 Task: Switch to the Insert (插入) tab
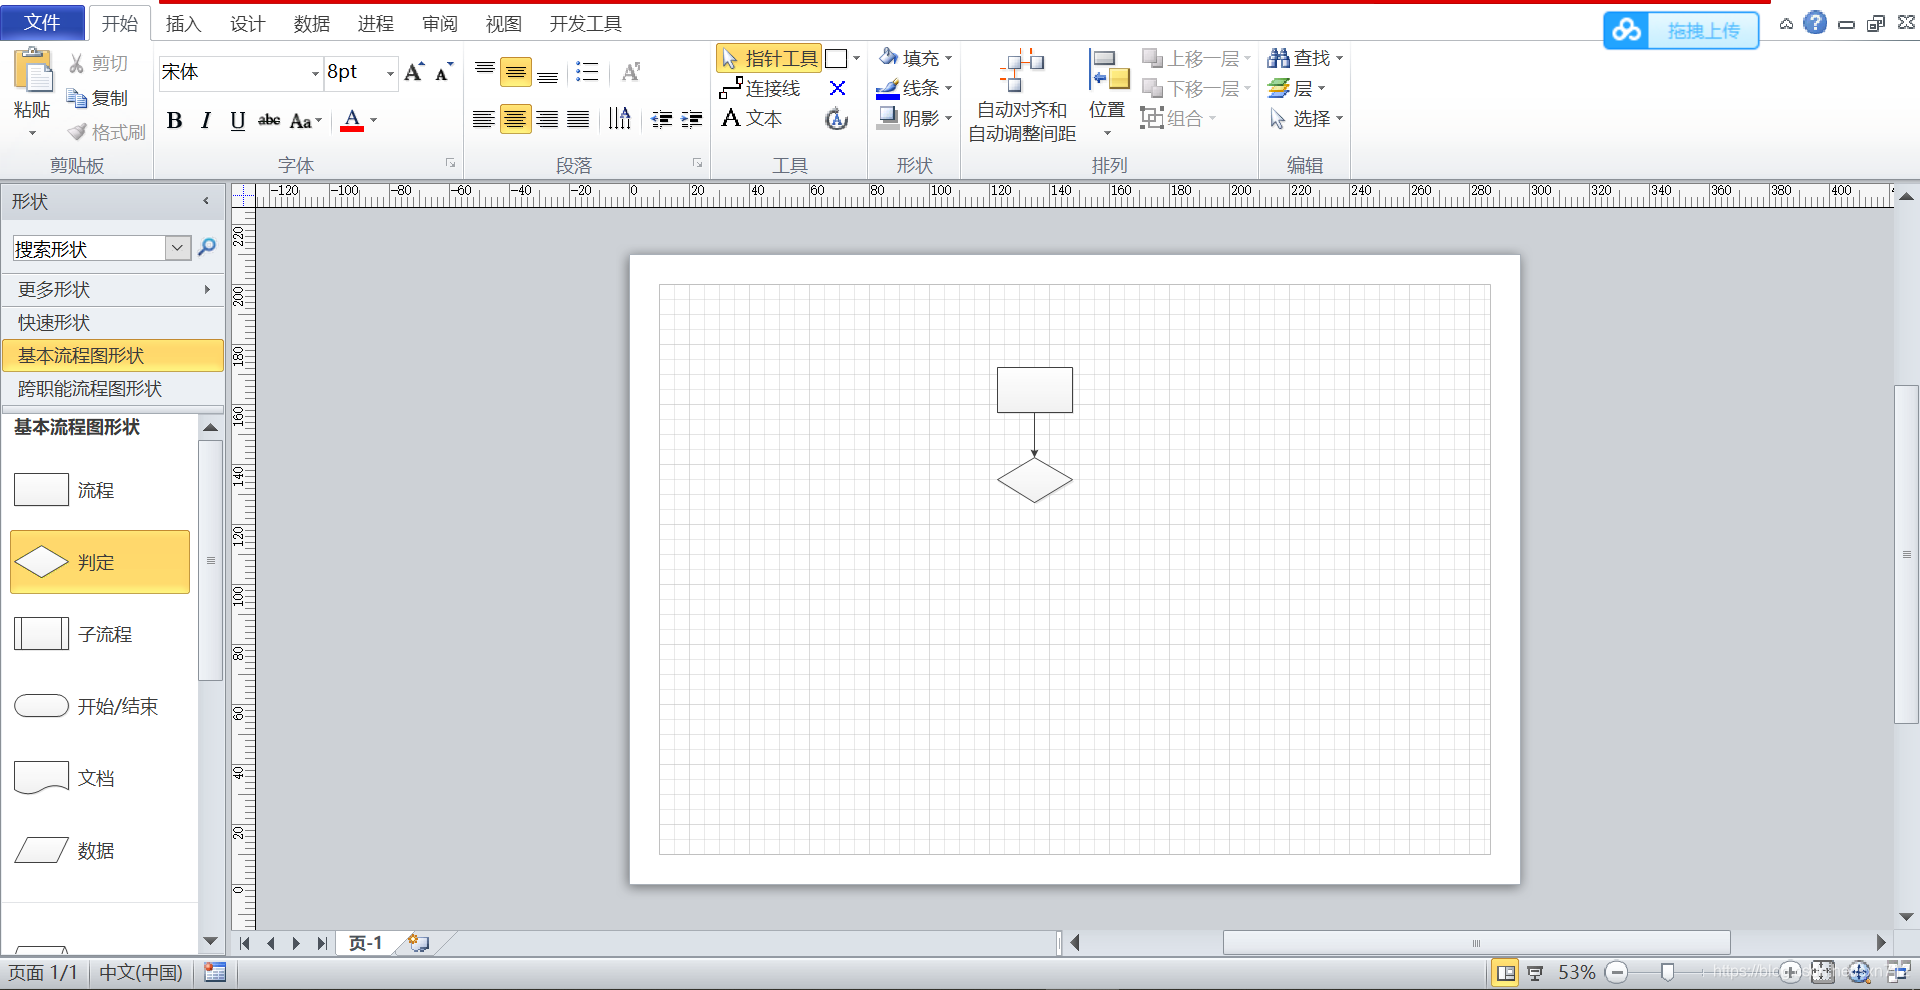(183, 23)
